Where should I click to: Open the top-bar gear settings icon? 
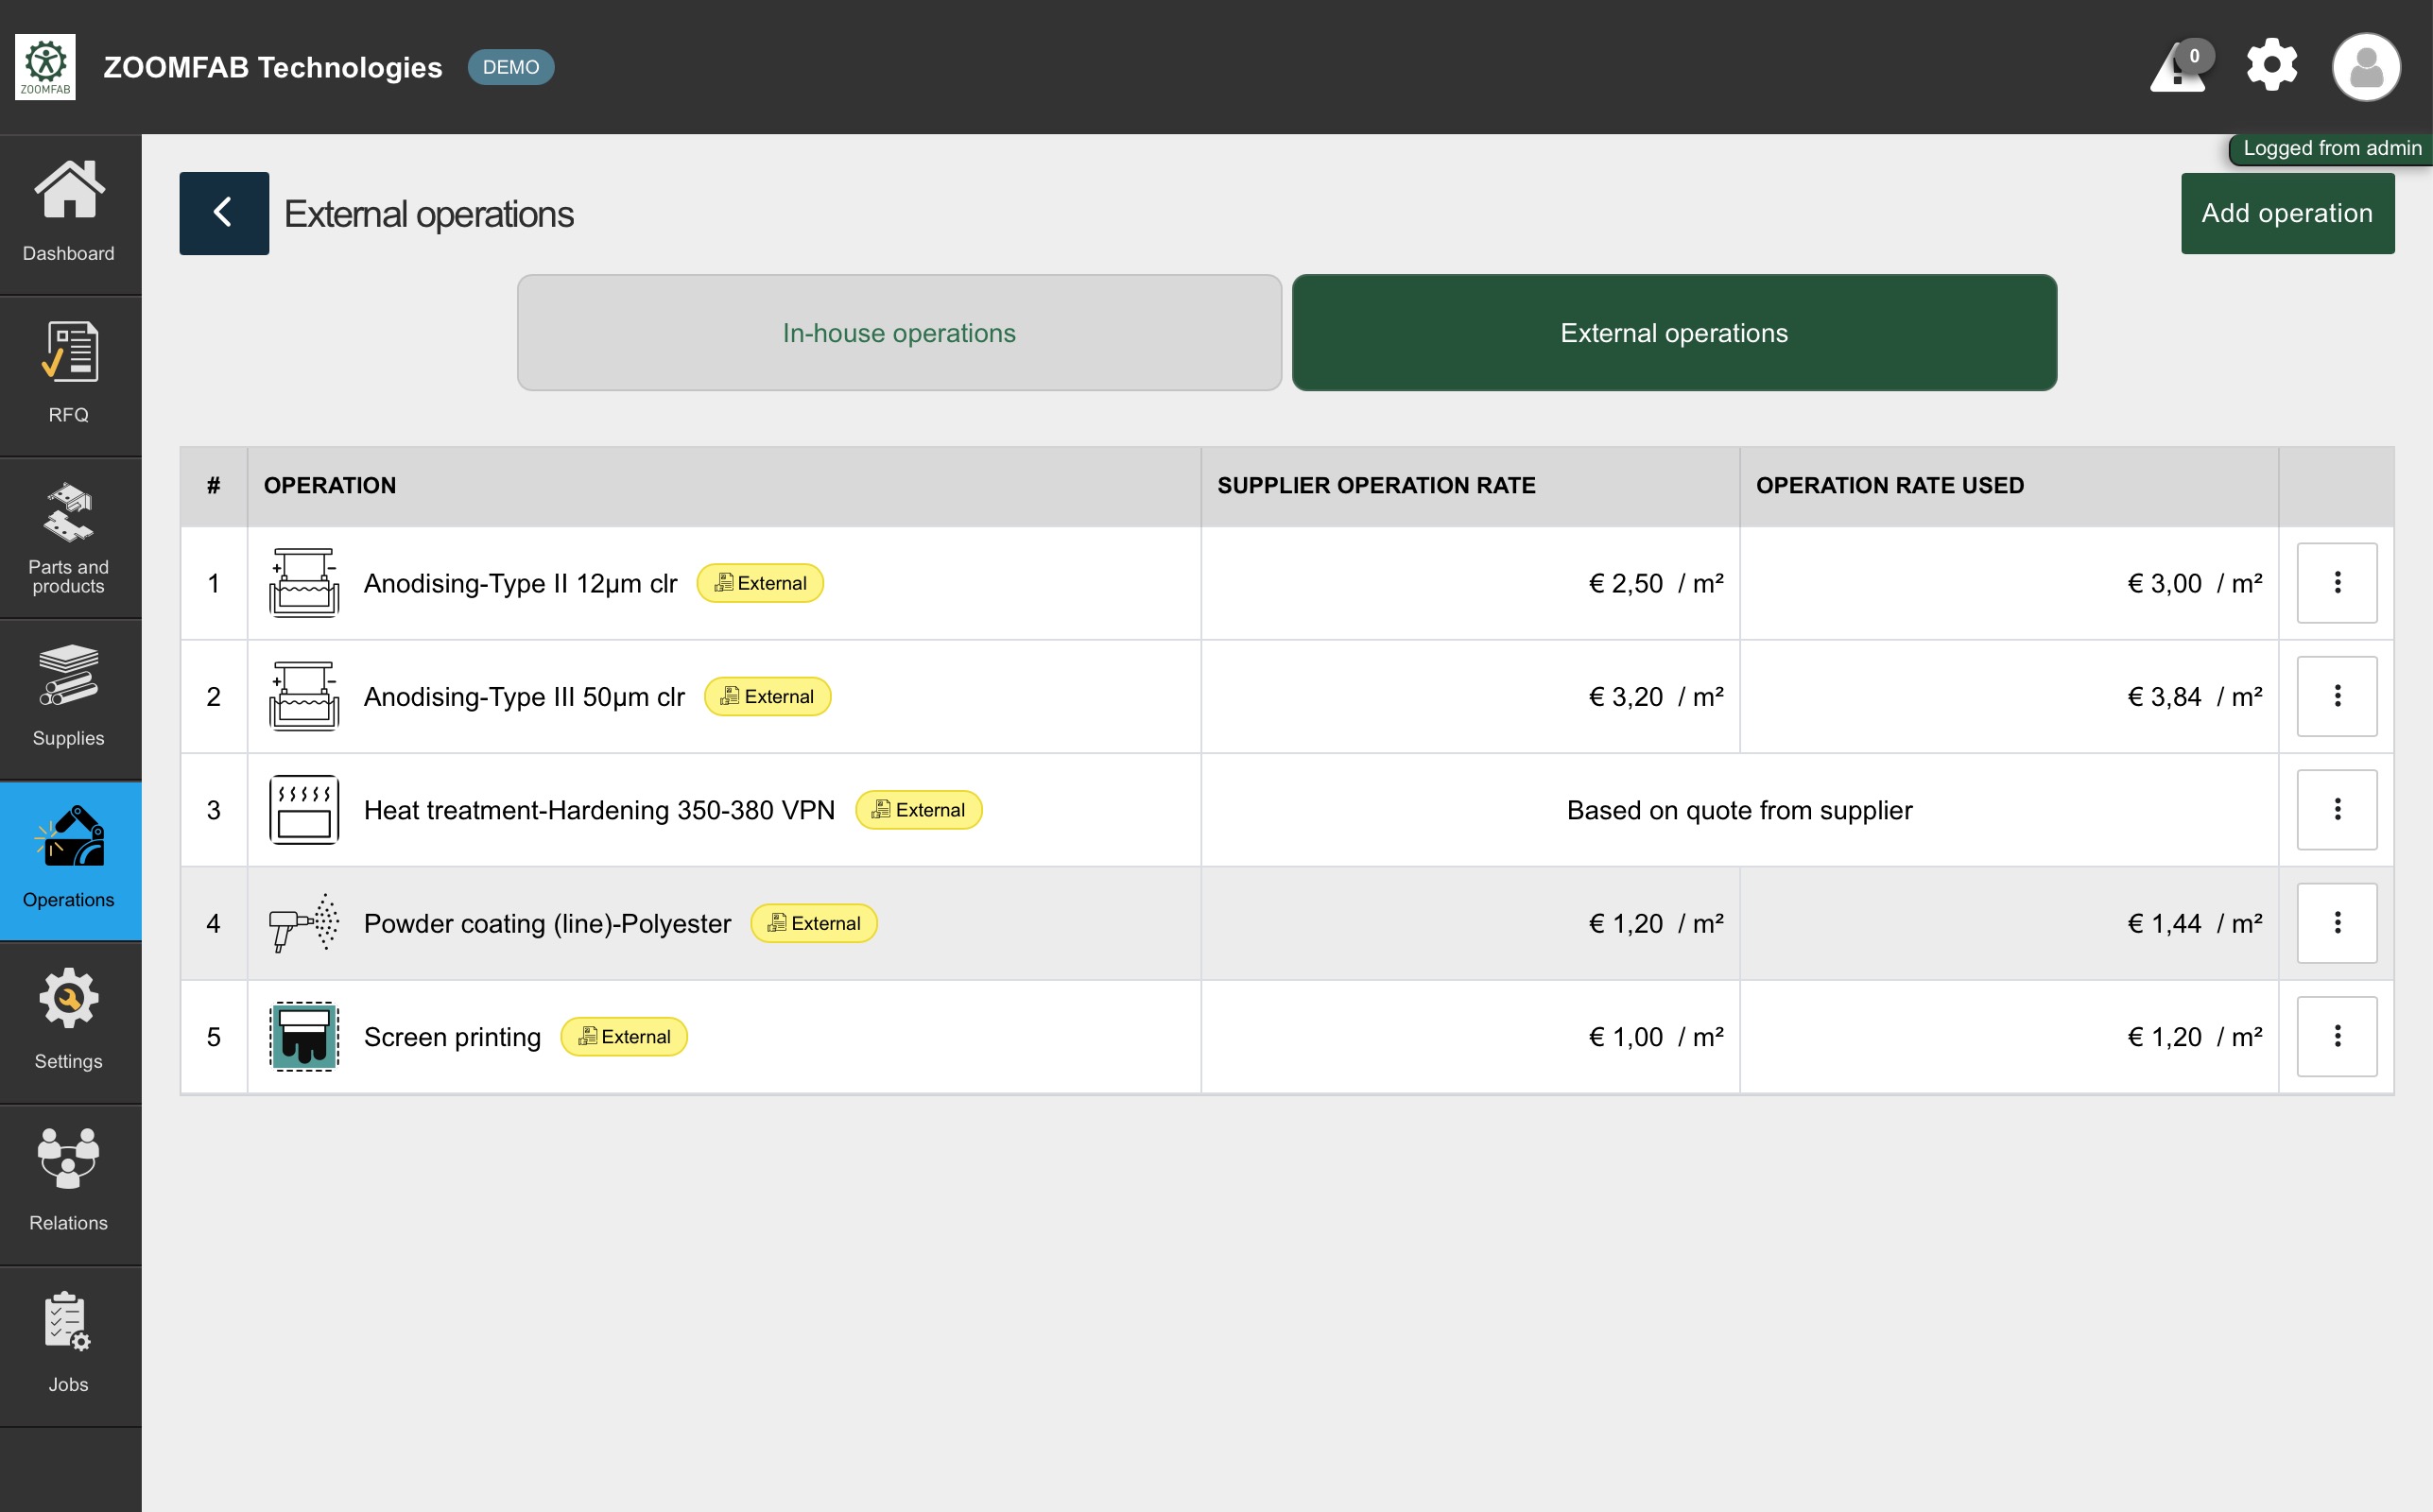pyautogui.click(x=2271, y=66)
